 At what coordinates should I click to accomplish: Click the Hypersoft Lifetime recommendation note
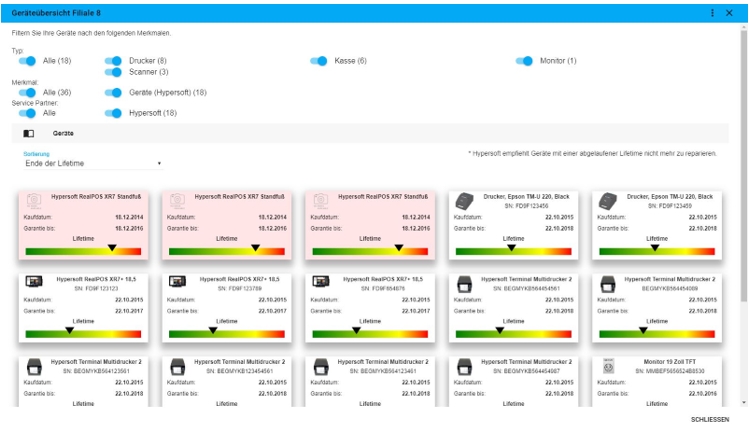tap(592, 153)
